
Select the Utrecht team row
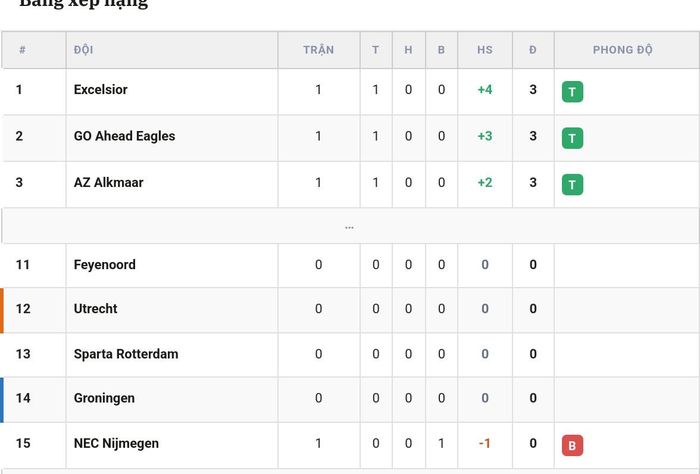click(350, 310)
